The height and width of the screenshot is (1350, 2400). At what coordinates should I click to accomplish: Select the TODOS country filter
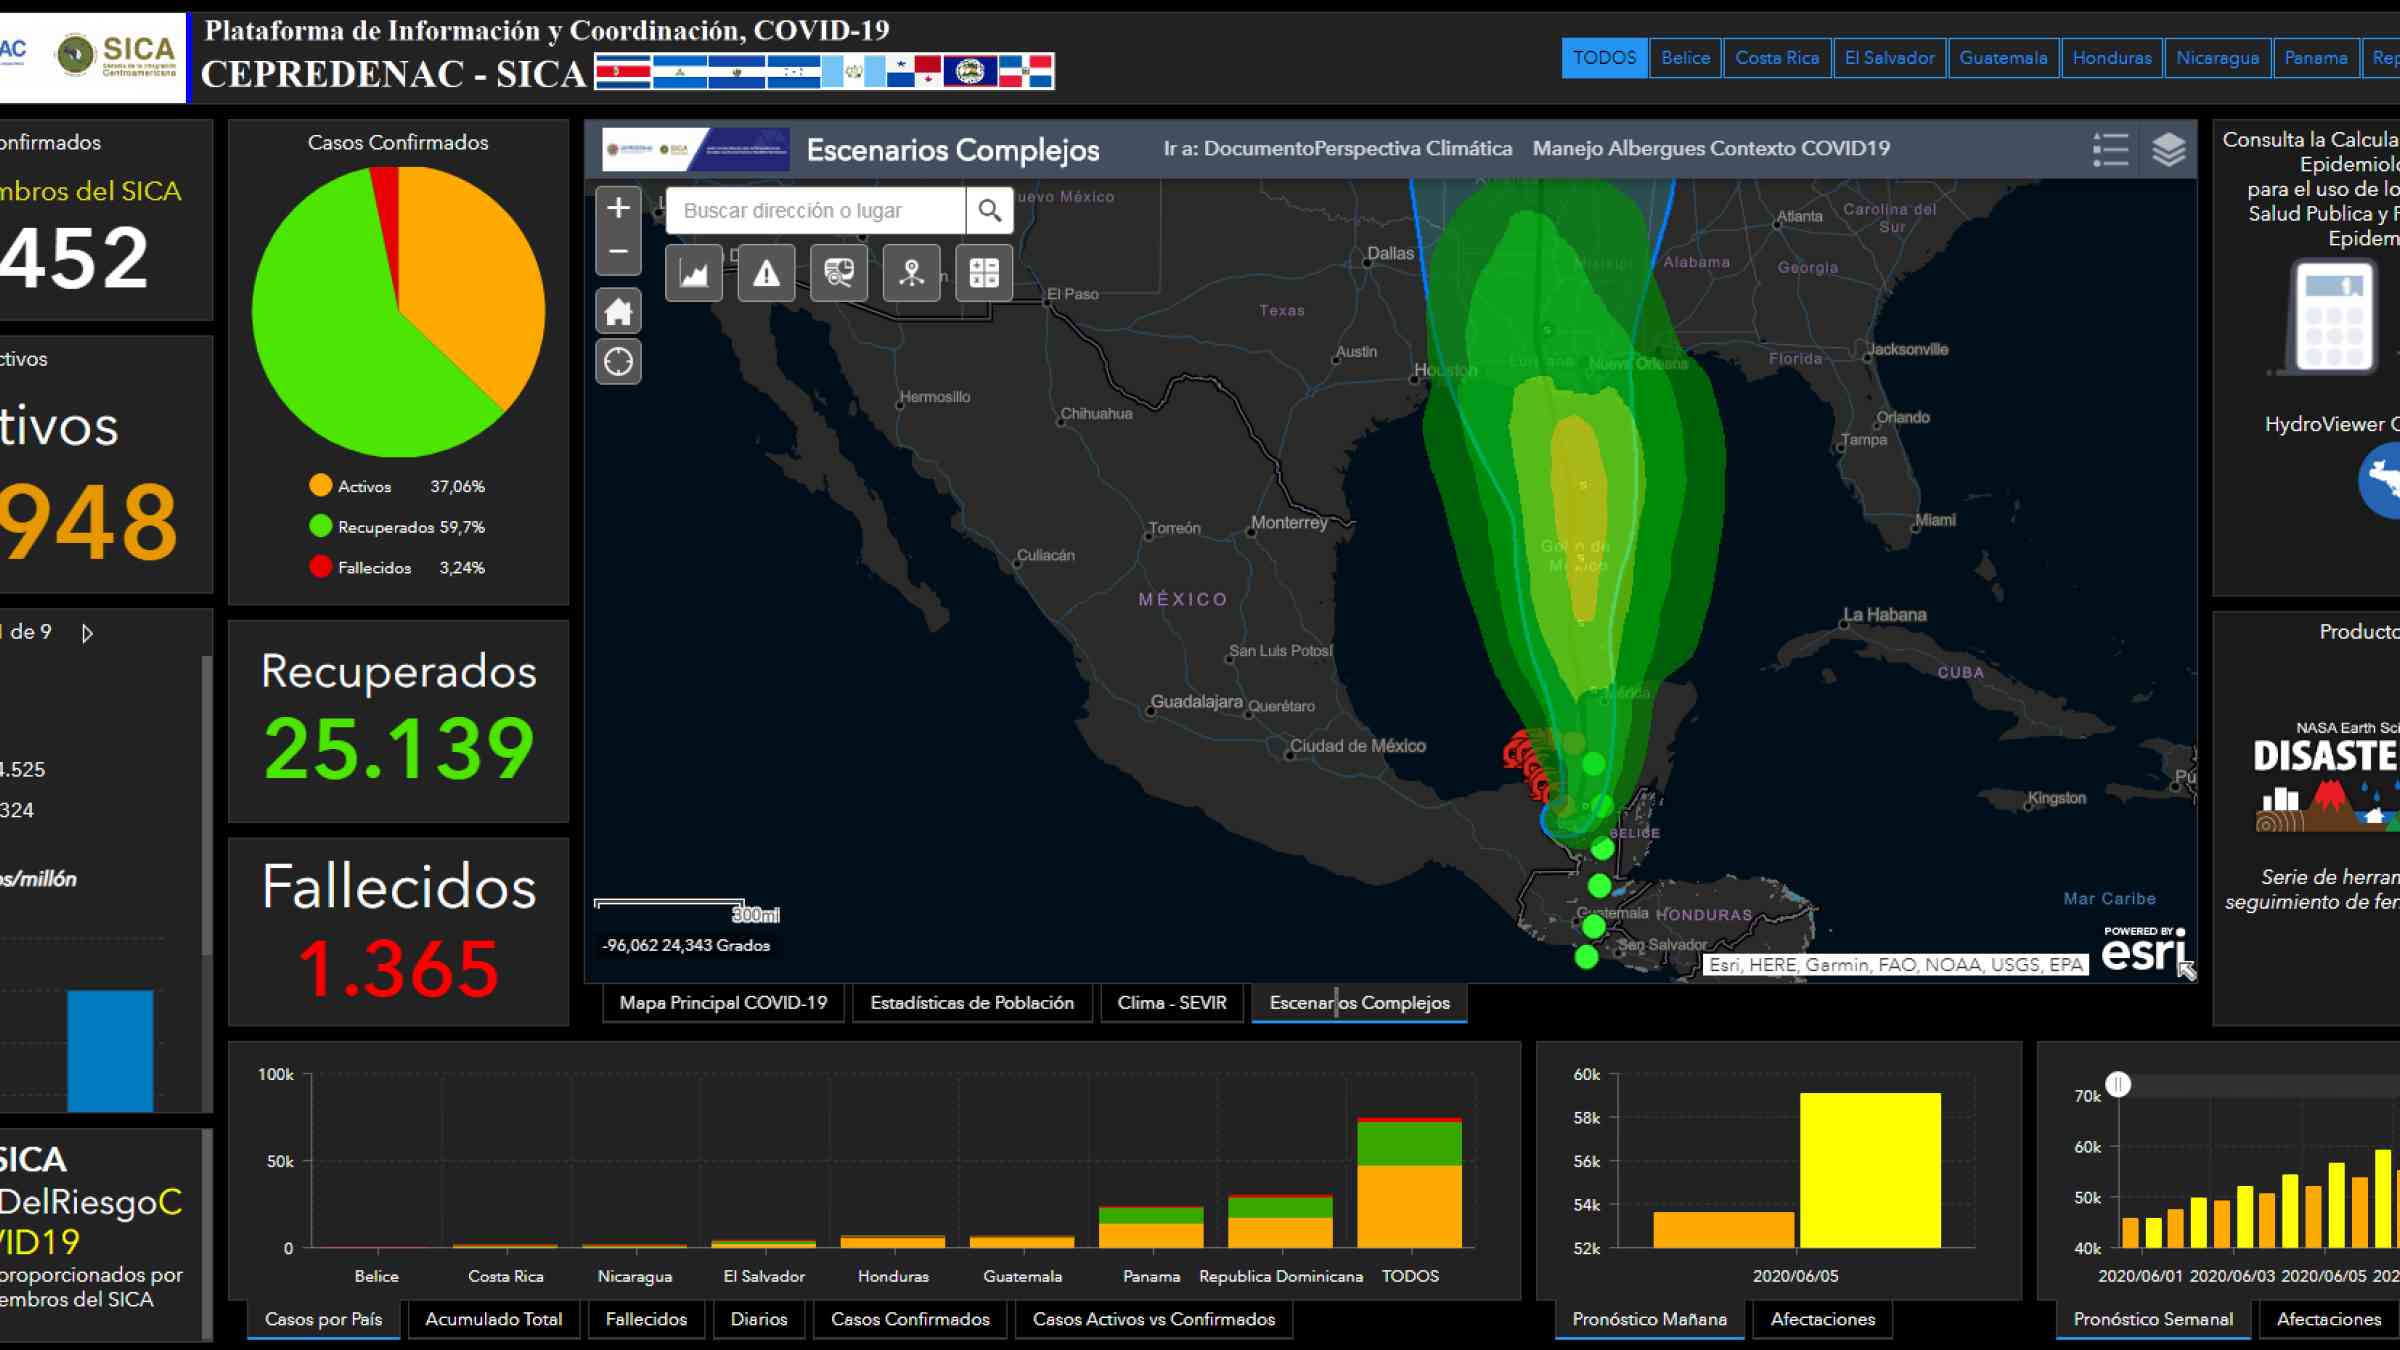(x=1604, y=58)
